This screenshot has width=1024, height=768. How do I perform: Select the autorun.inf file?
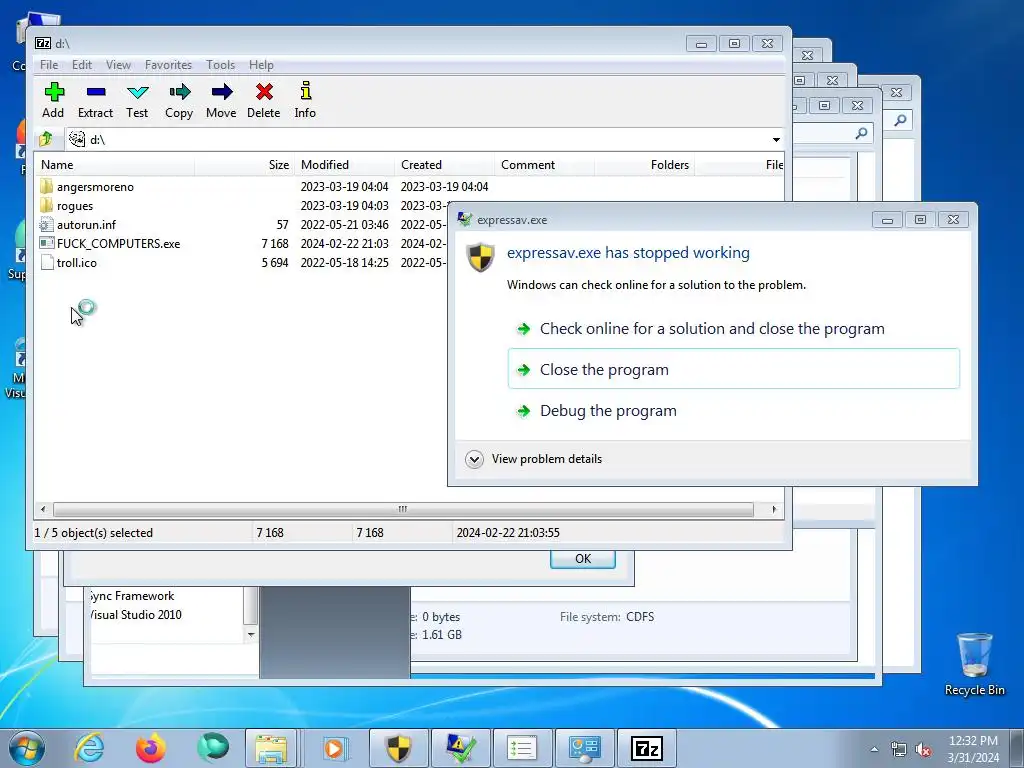[x=86, y=225]
